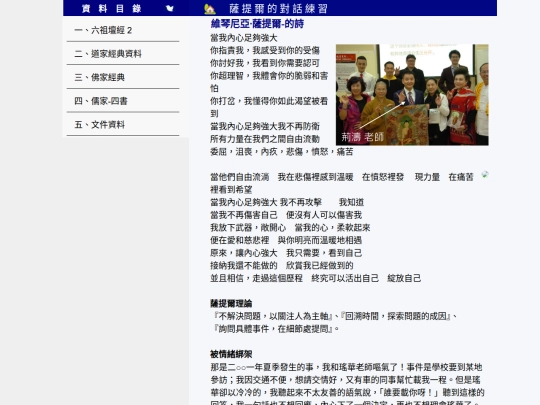
Task: Click line 接納我還不能做的
Action: tap(244, 266)
